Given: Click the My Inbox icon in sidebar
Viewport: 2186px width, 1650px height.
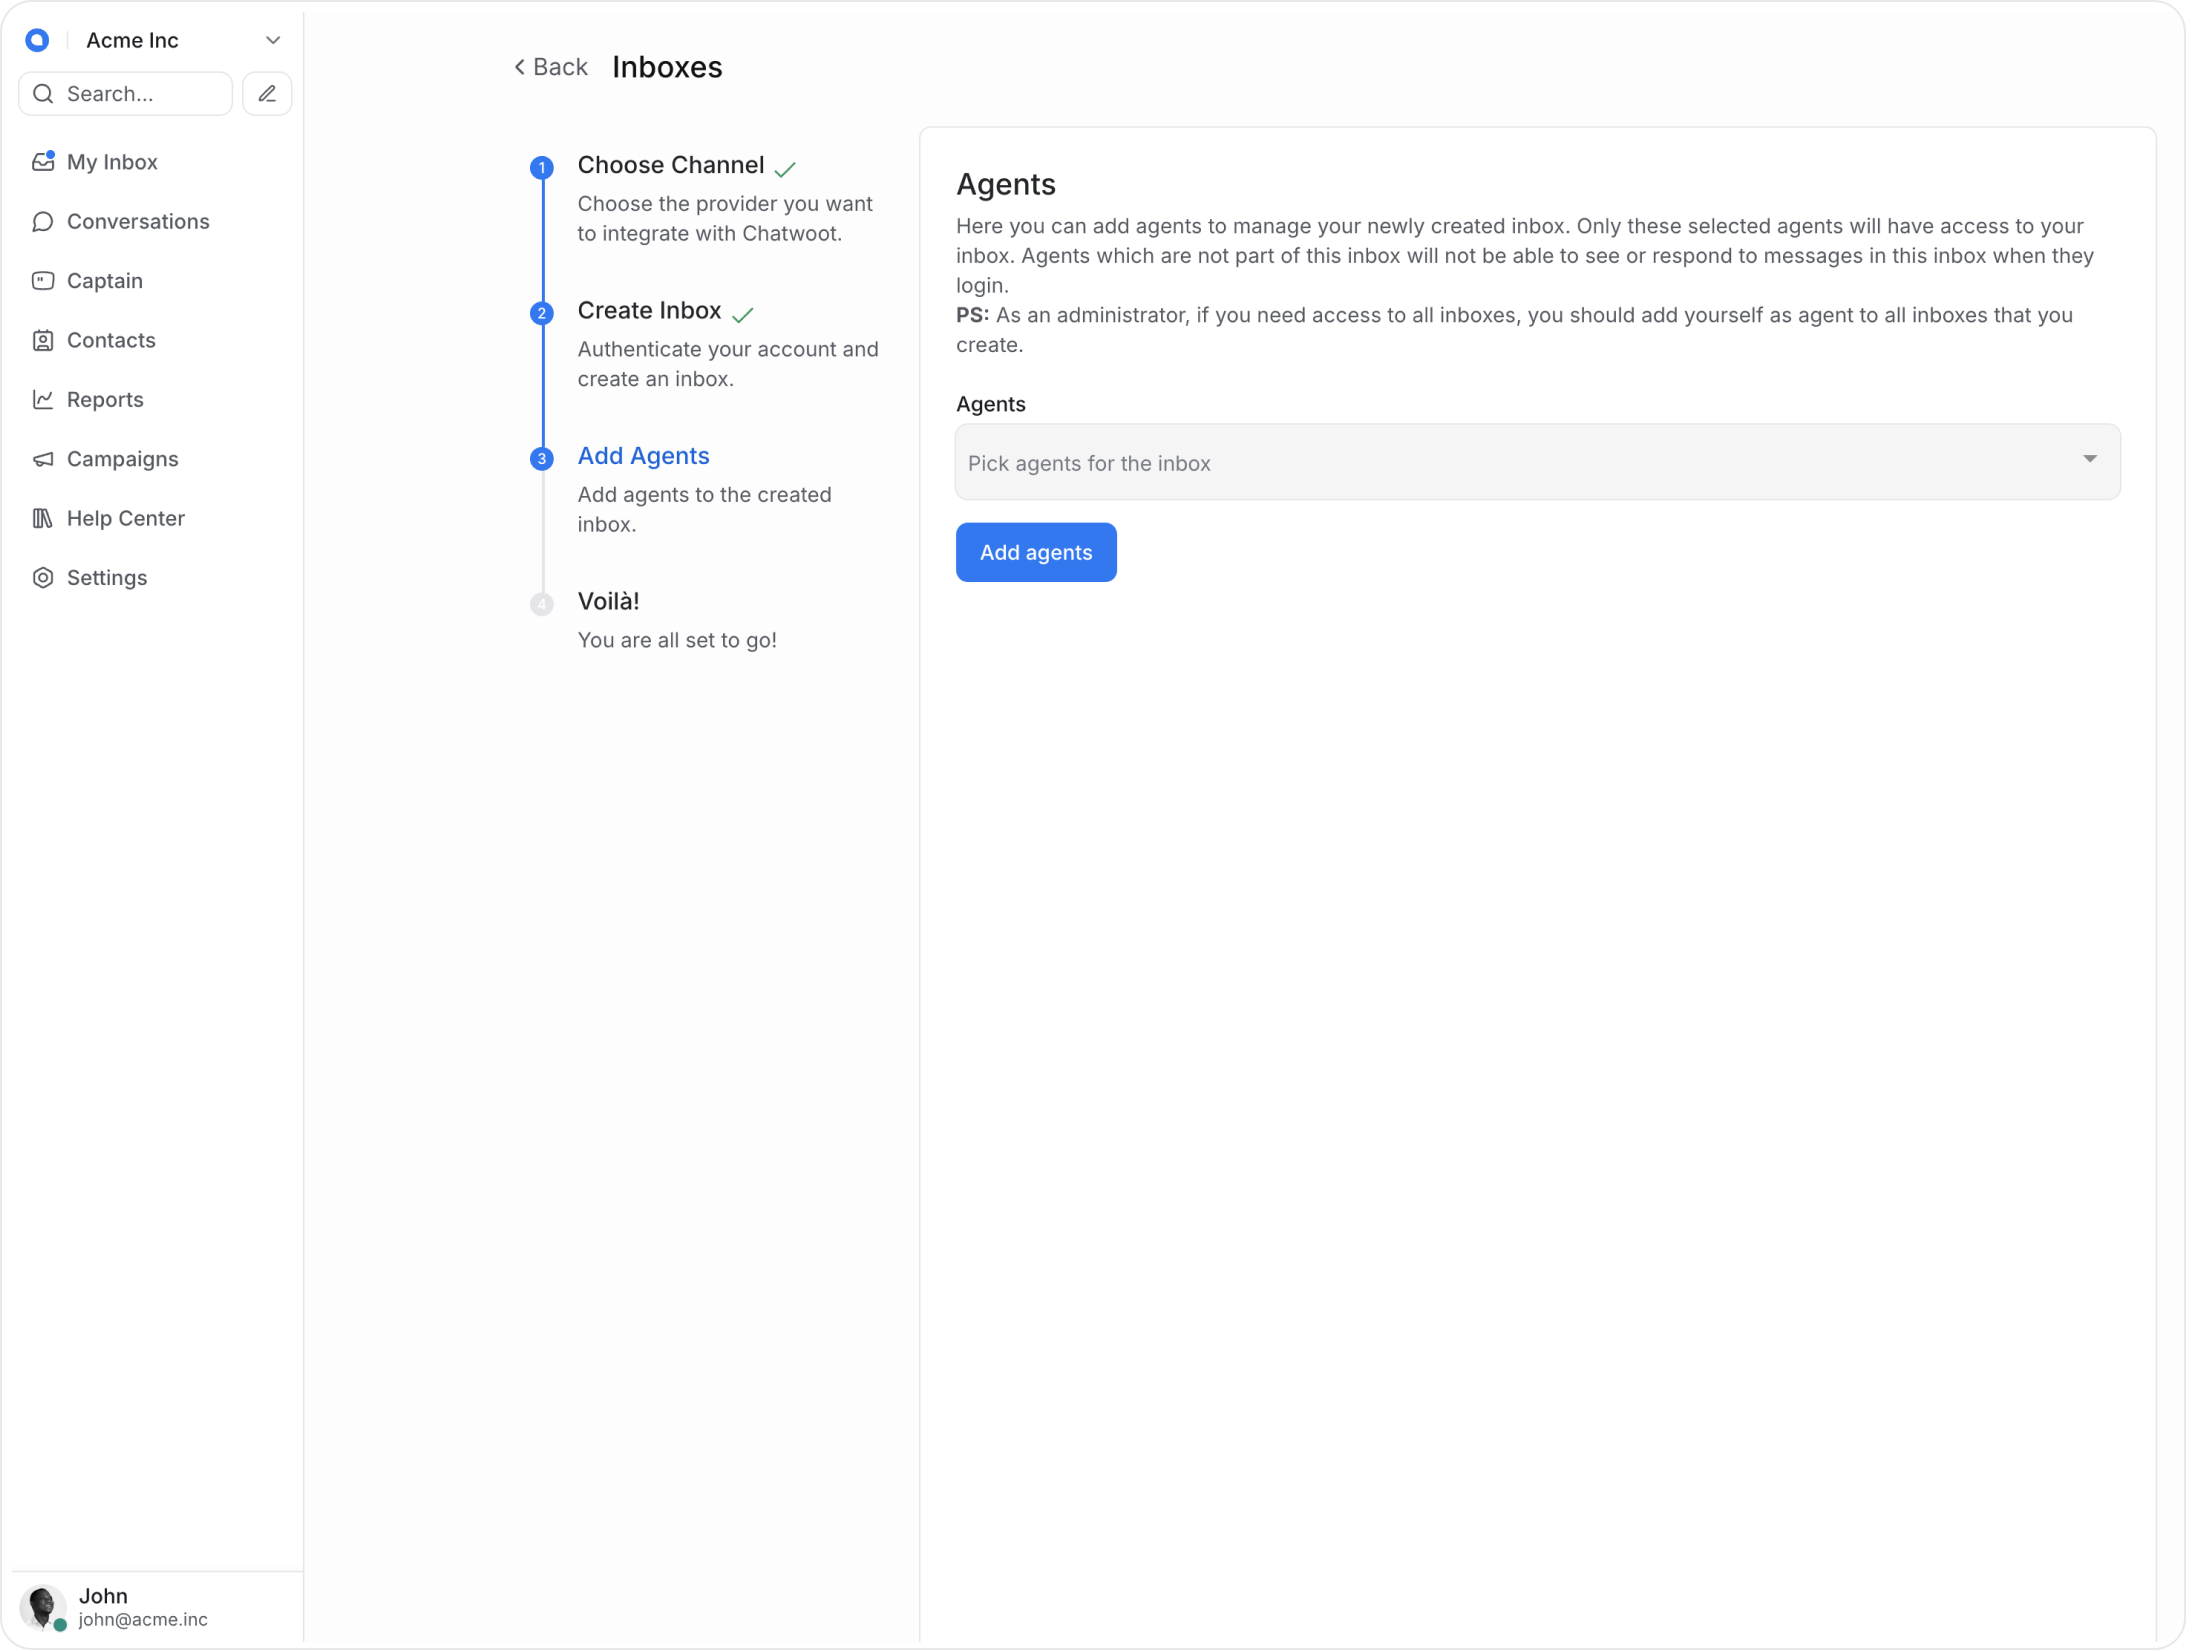Looking at the screenshot, I should pos(42,162).
